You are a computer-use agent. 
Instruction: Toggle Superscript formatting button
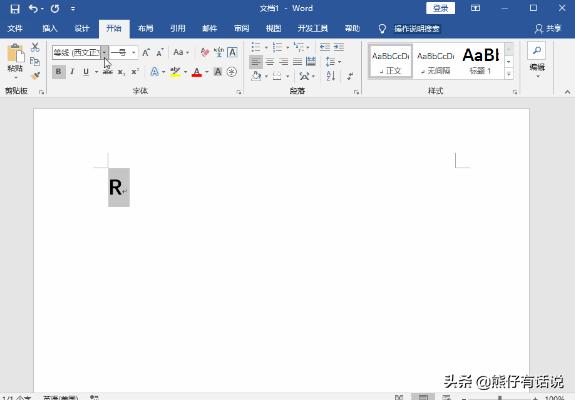(x=135, y=71)
